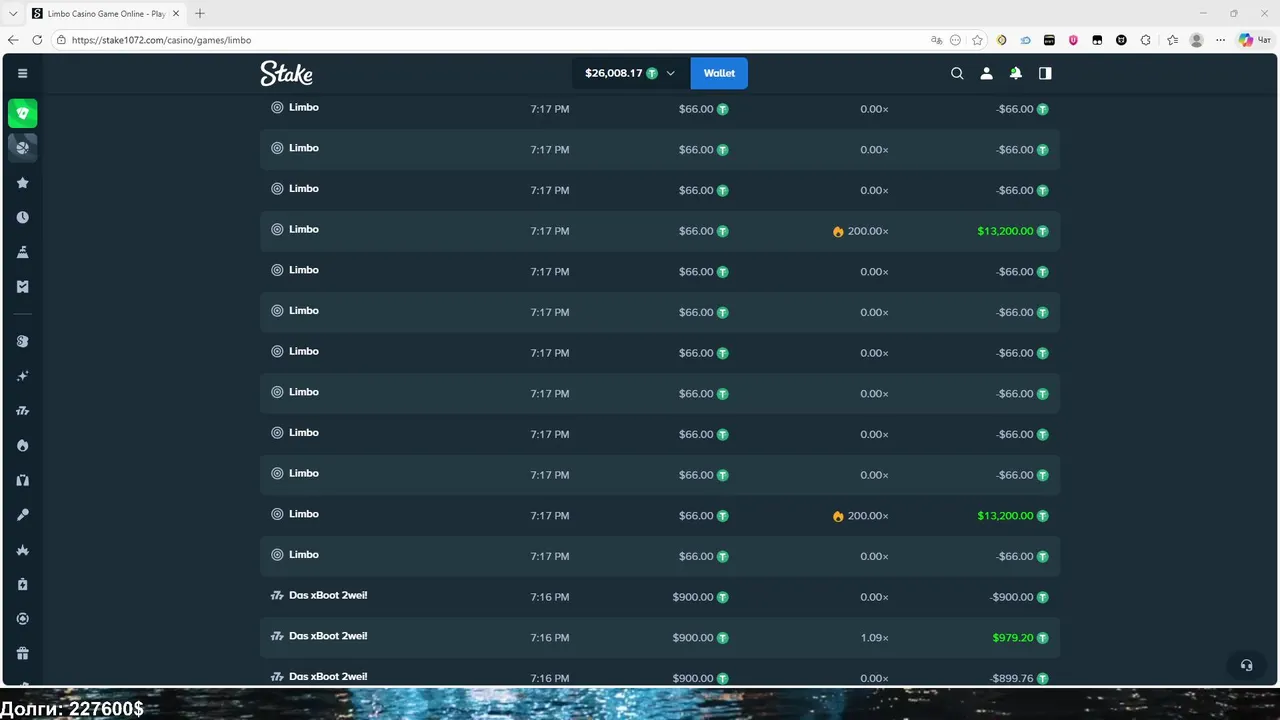The image size is (1280, 720).
Task: Open the crown icon in sidebar
Action: tap(23, 550)
